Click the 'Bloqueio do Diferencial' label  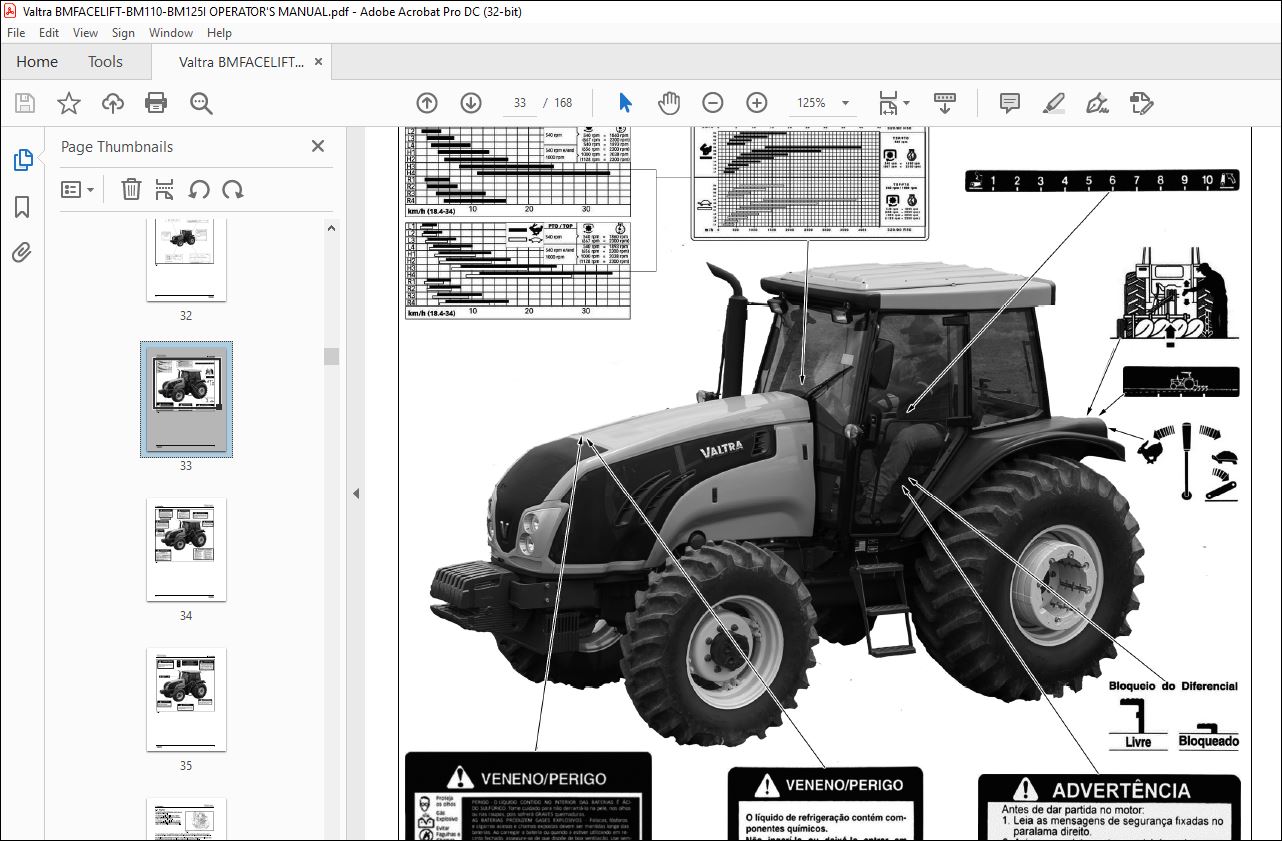point(1173,686)
